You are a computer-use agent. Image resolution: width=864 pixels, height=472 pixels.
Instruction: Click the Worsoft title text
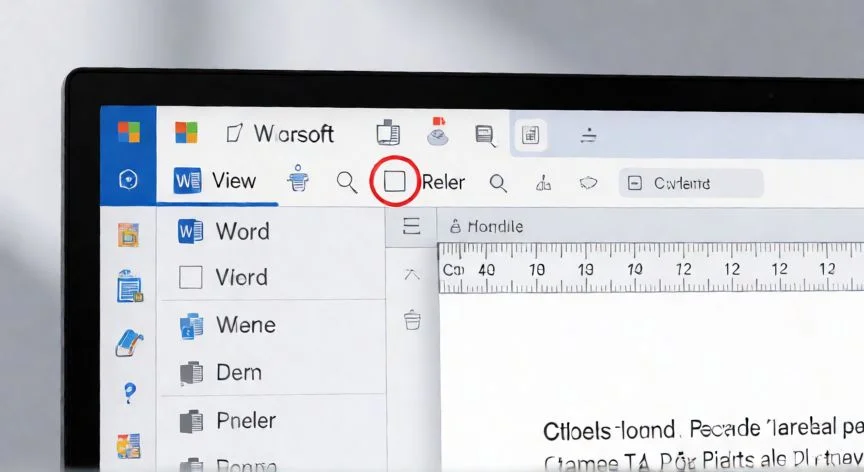pyautogui.click(x=294, y=134)
